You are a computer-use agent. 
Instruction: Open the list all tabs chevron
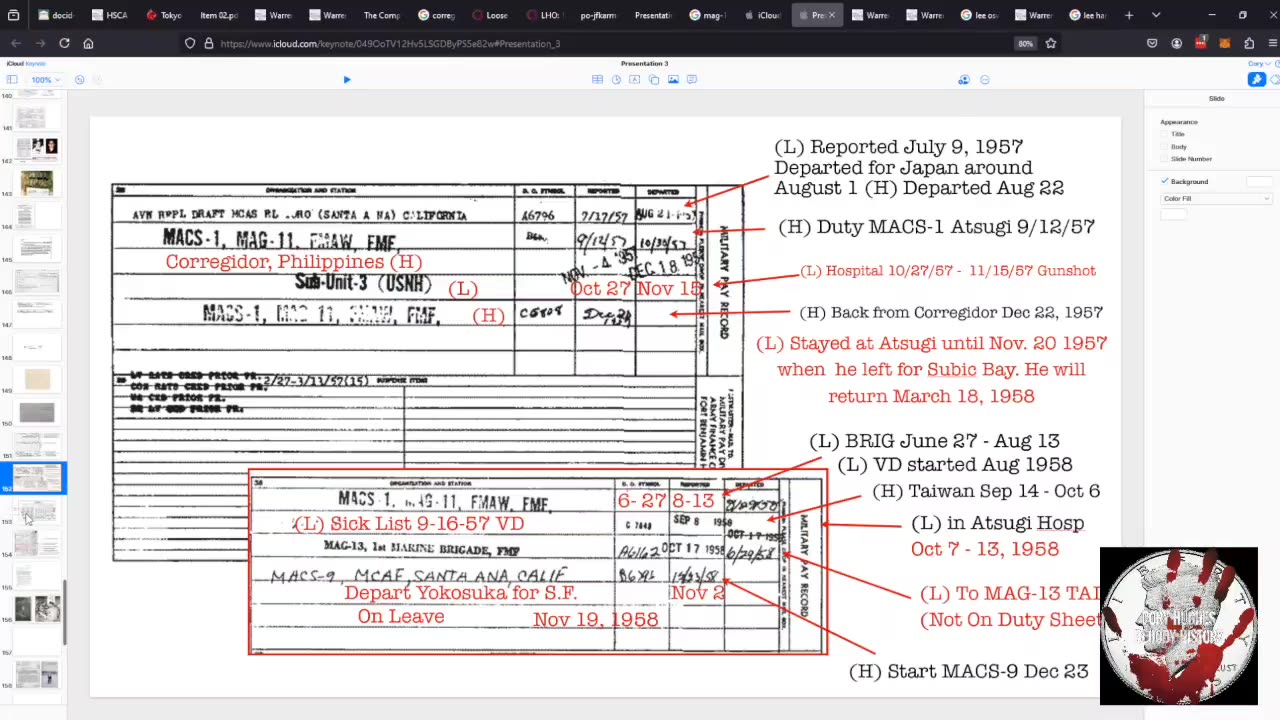pyautogui.click(x=1156, y=15)
